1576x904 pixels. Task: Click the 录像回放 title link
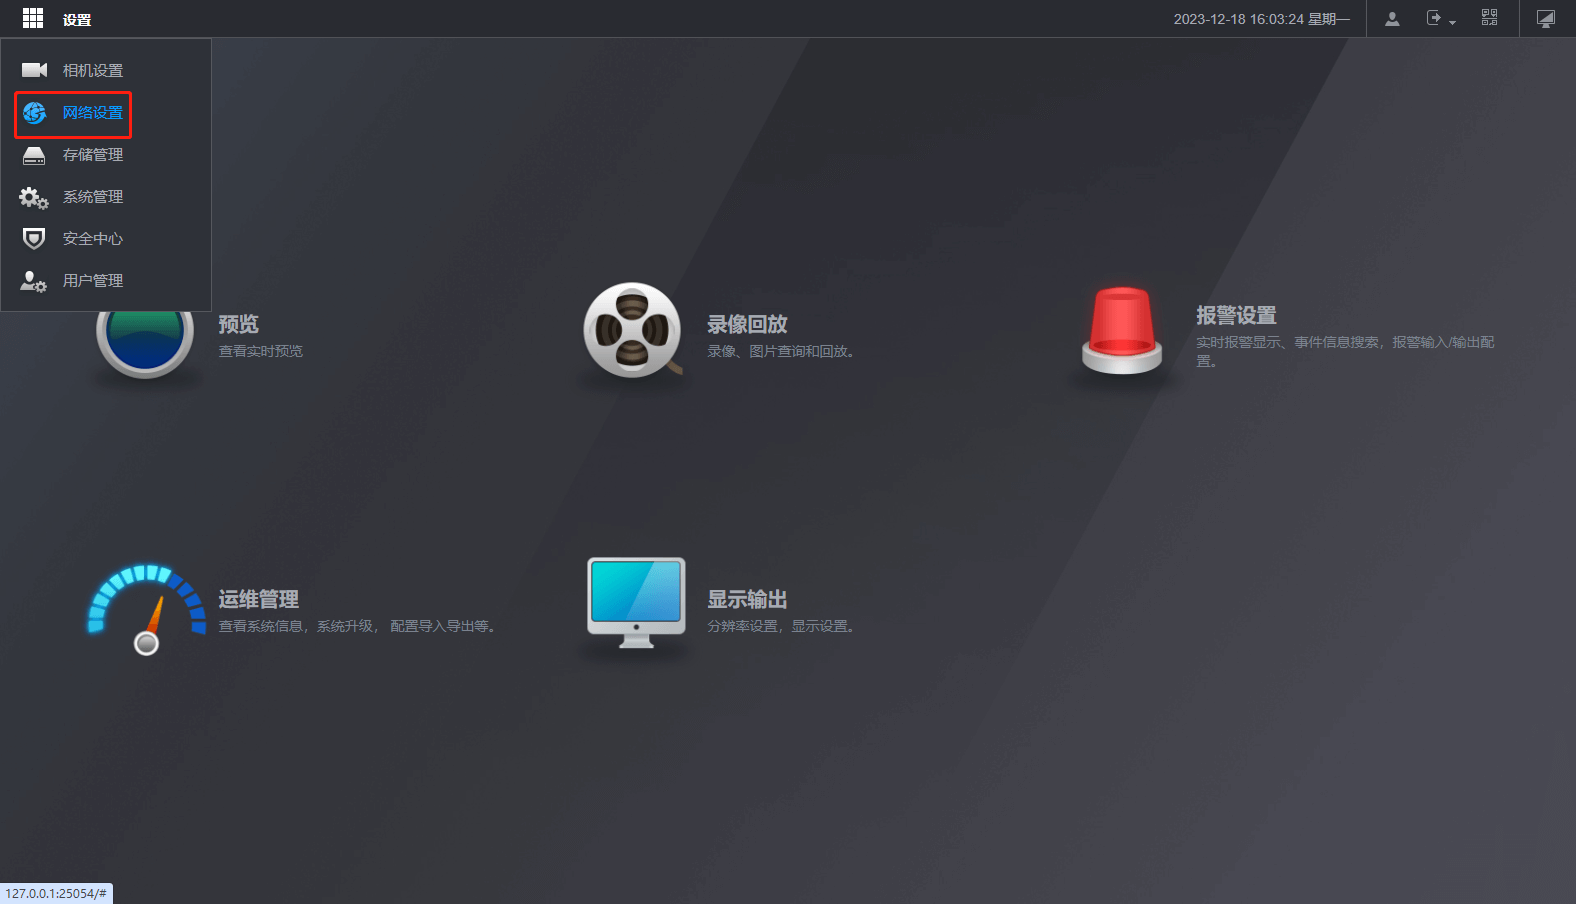click(x=748, y=324)
